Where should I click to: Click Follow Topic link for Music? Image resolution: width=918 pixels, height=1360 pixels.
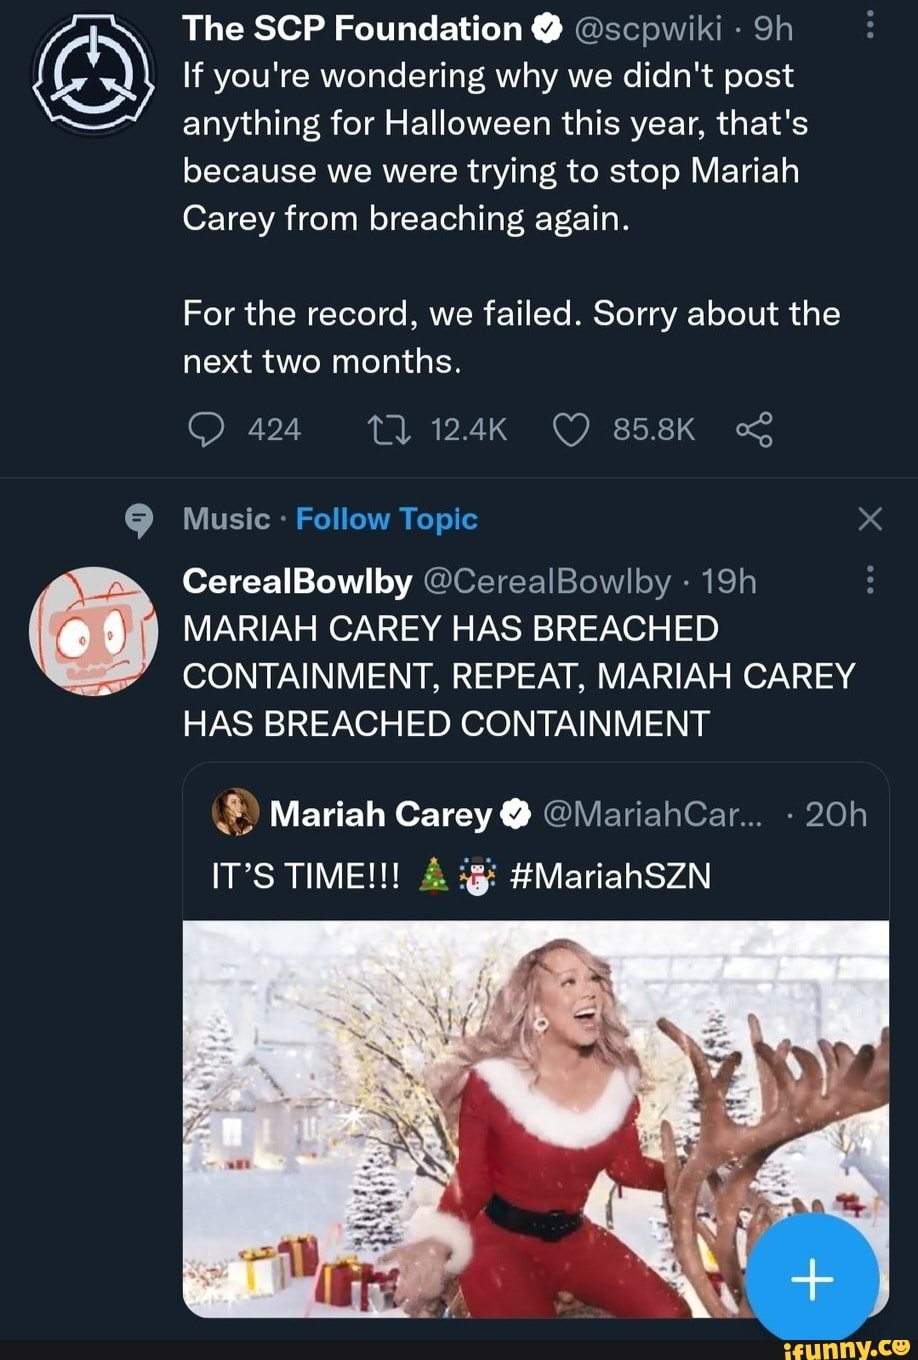click(387, 519)
